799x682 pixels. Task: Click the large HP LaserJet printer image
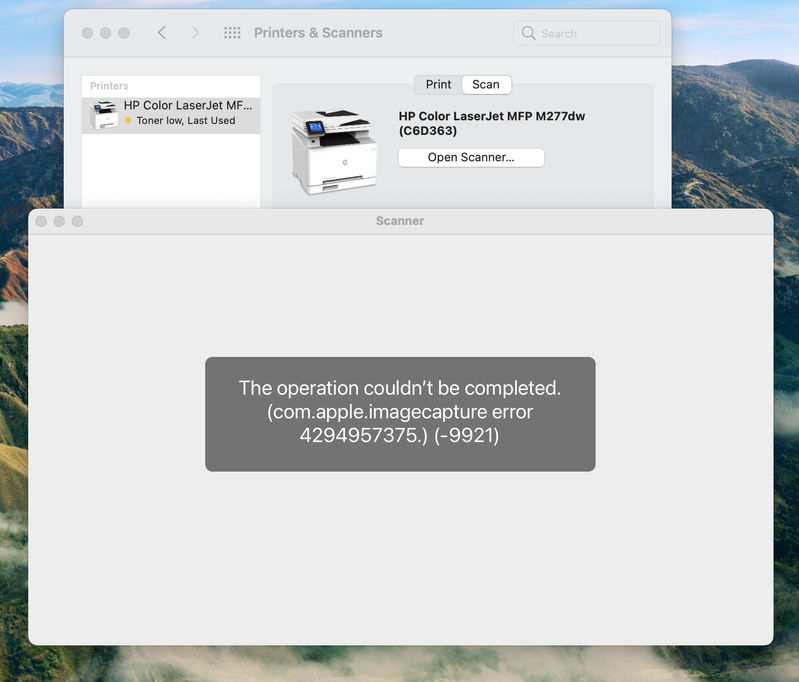tap(334, 151)
